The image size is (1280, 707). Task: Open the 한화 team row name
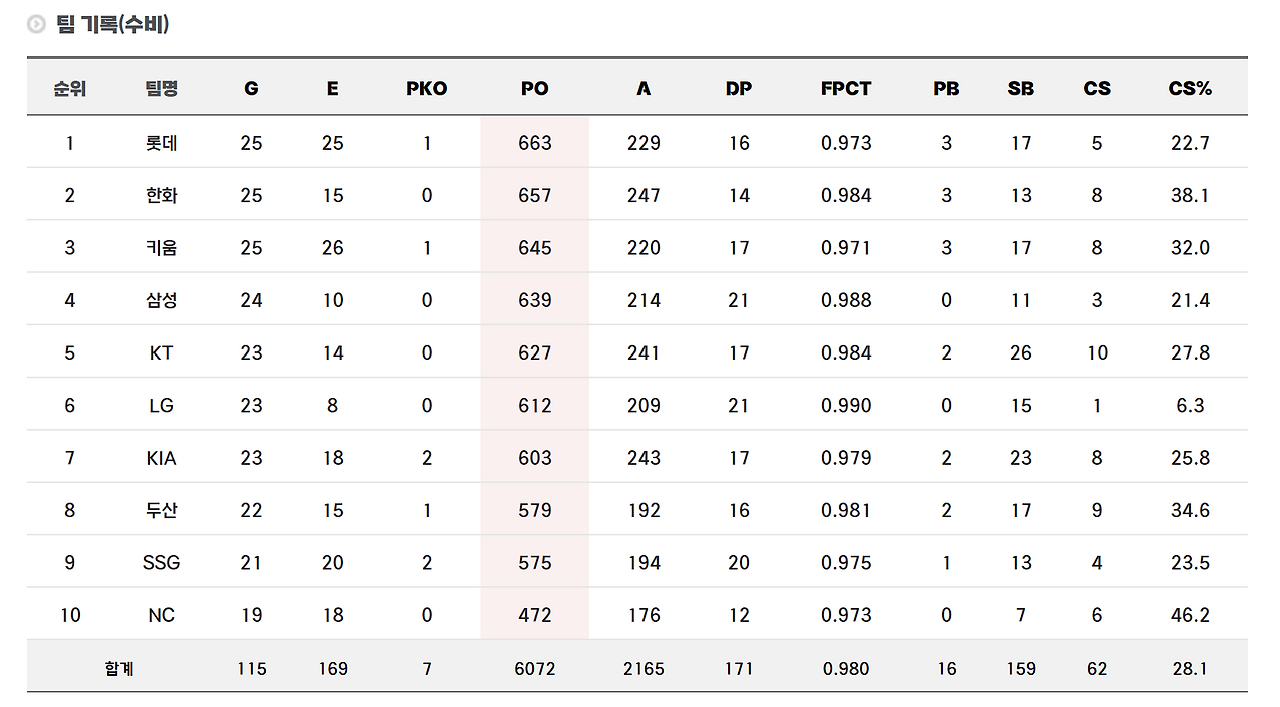pyautogui.click(x=161, y=195)
